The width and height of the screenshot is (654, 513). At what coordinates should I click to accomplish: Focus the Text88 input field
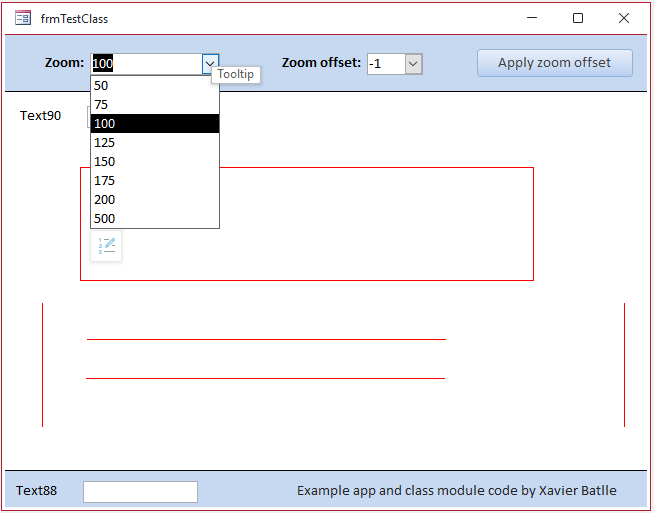[141, 492]
